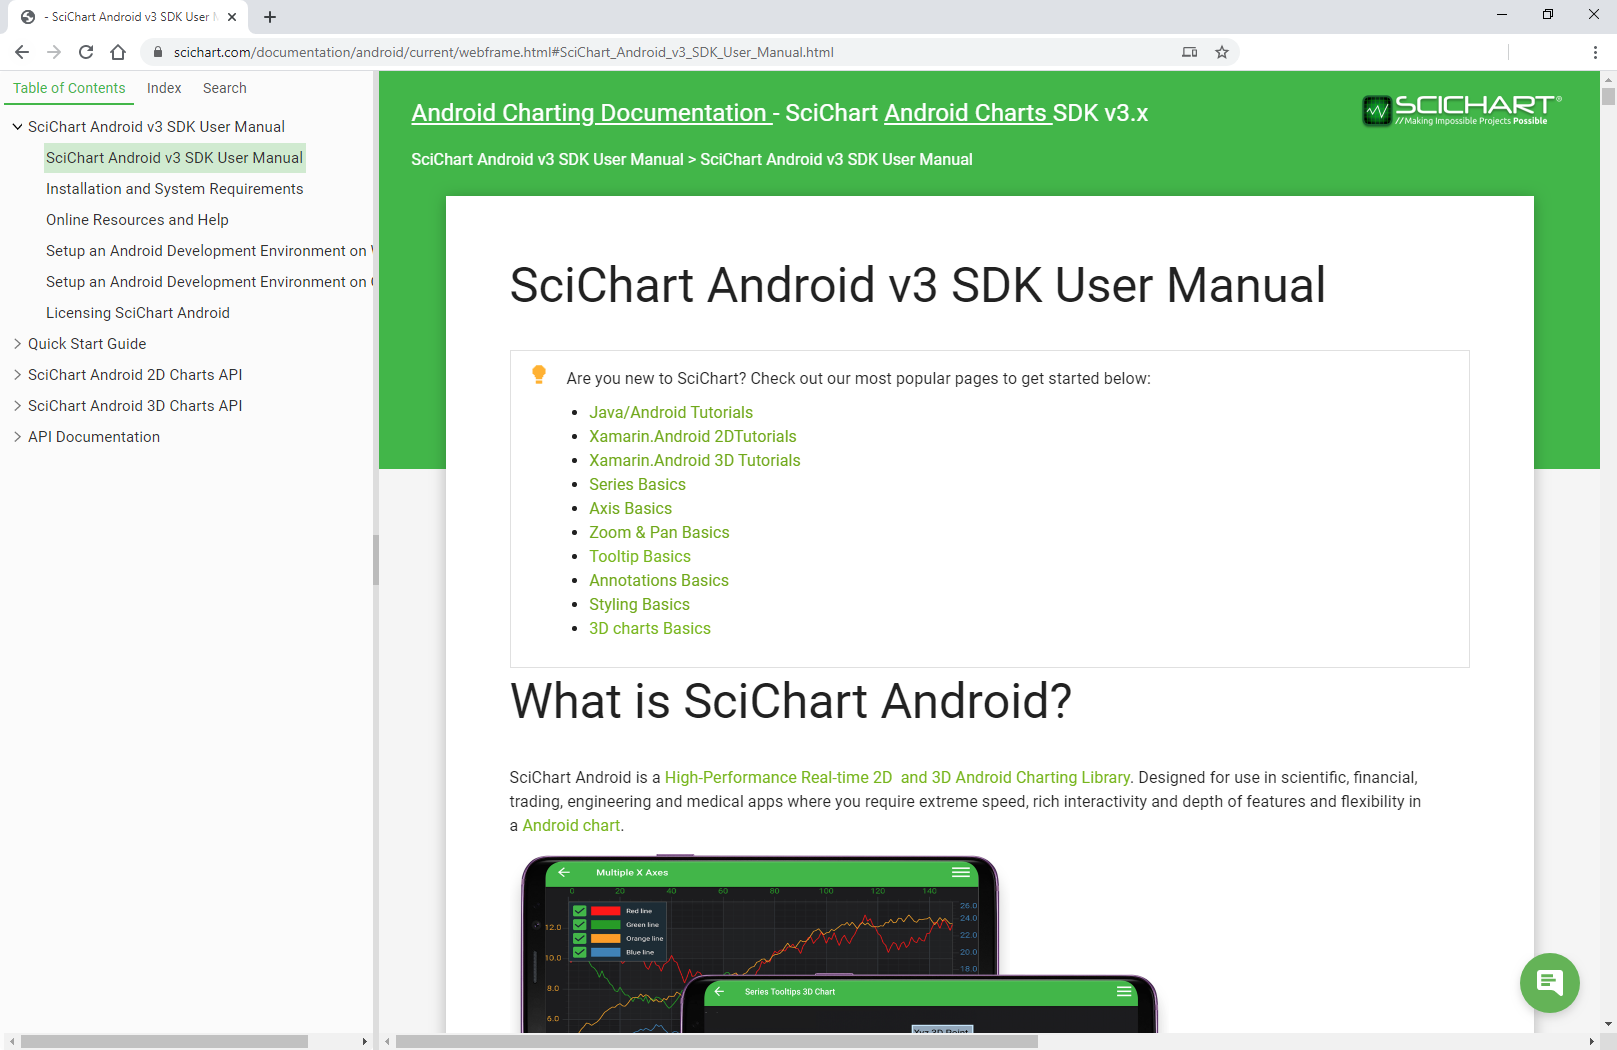Switch to the Table of Contents tab

coord(69,88)
